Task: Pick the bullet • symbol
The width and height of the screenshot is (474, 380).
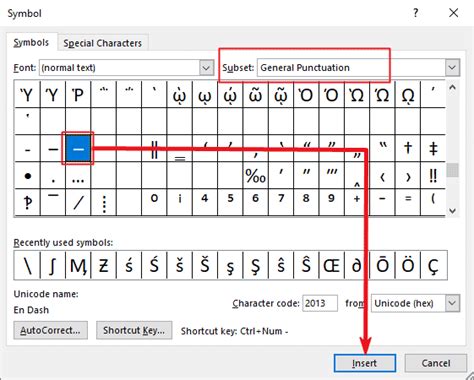Action: (27, 176)
